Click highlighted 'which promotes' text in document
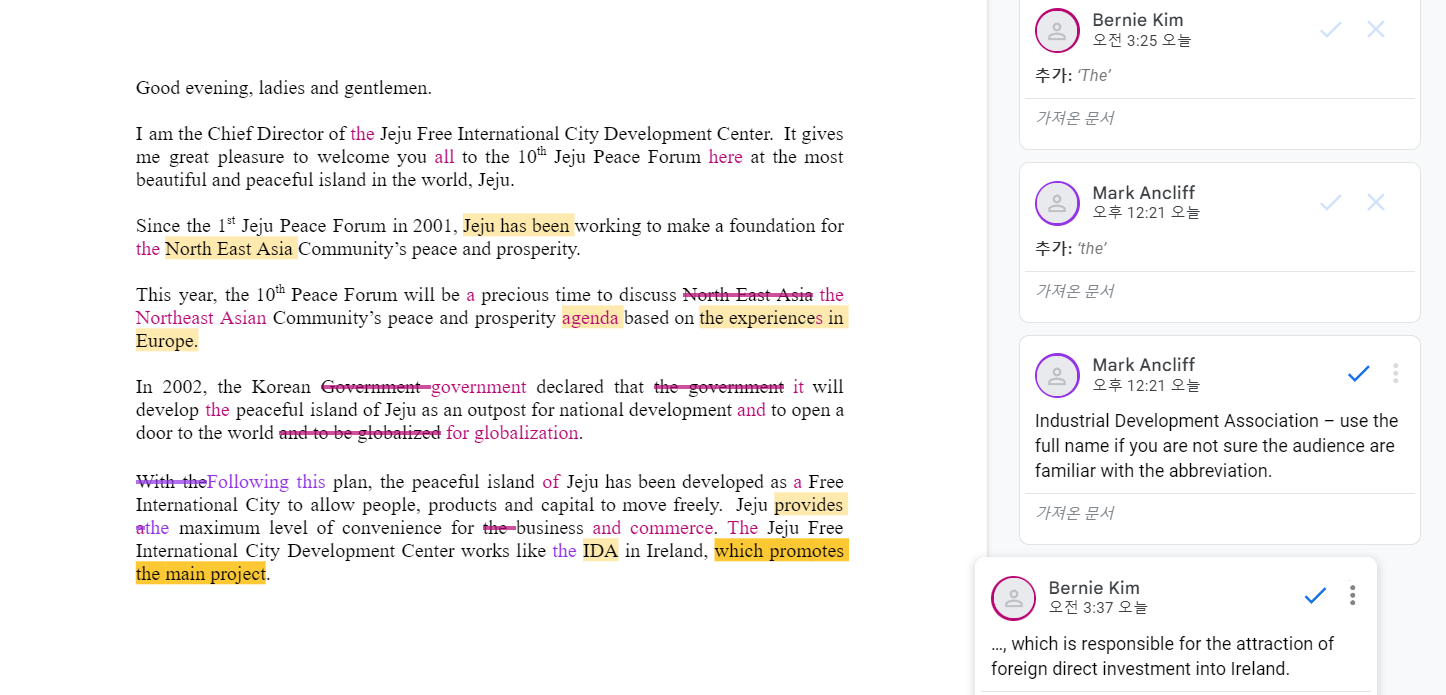Image resolution: width=1446 pixels, height=695 pixels. (x=780, y=551)
